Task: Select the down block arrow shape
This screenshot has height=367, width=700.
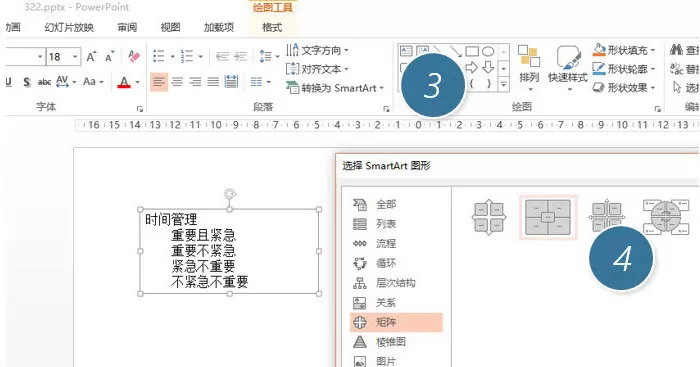Action: 488,67
